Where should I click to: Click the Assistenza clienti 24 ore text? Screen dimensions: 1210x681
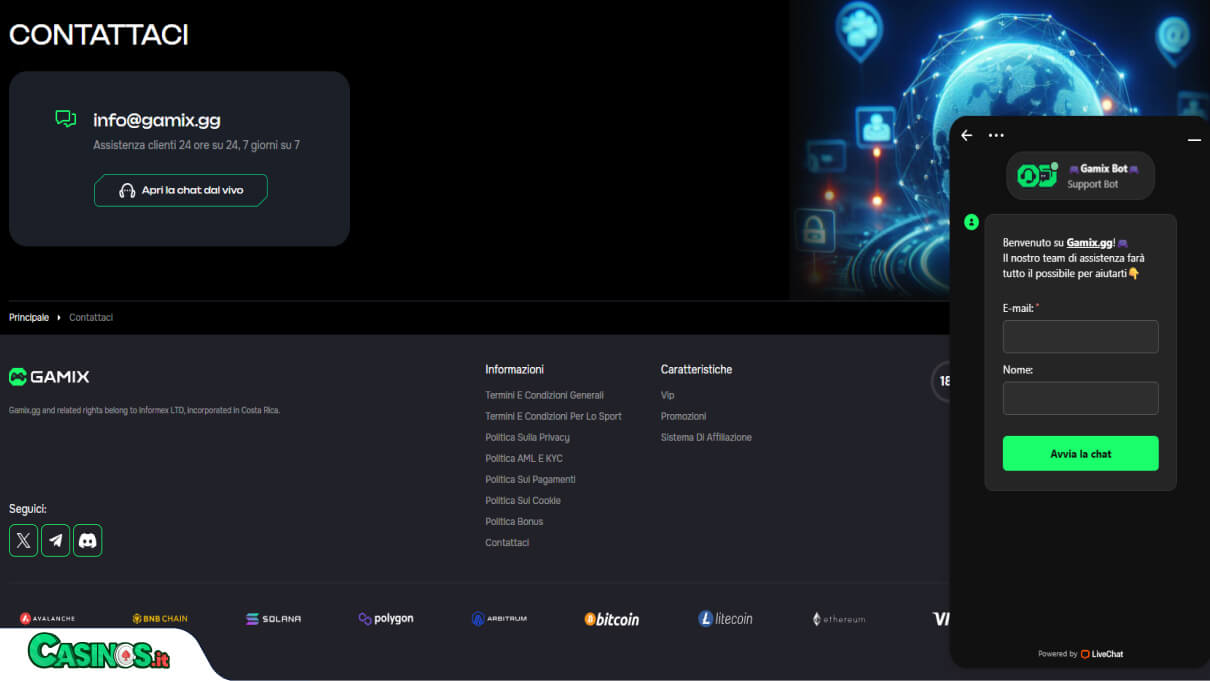pyautogui.click(x=196, y=145)
